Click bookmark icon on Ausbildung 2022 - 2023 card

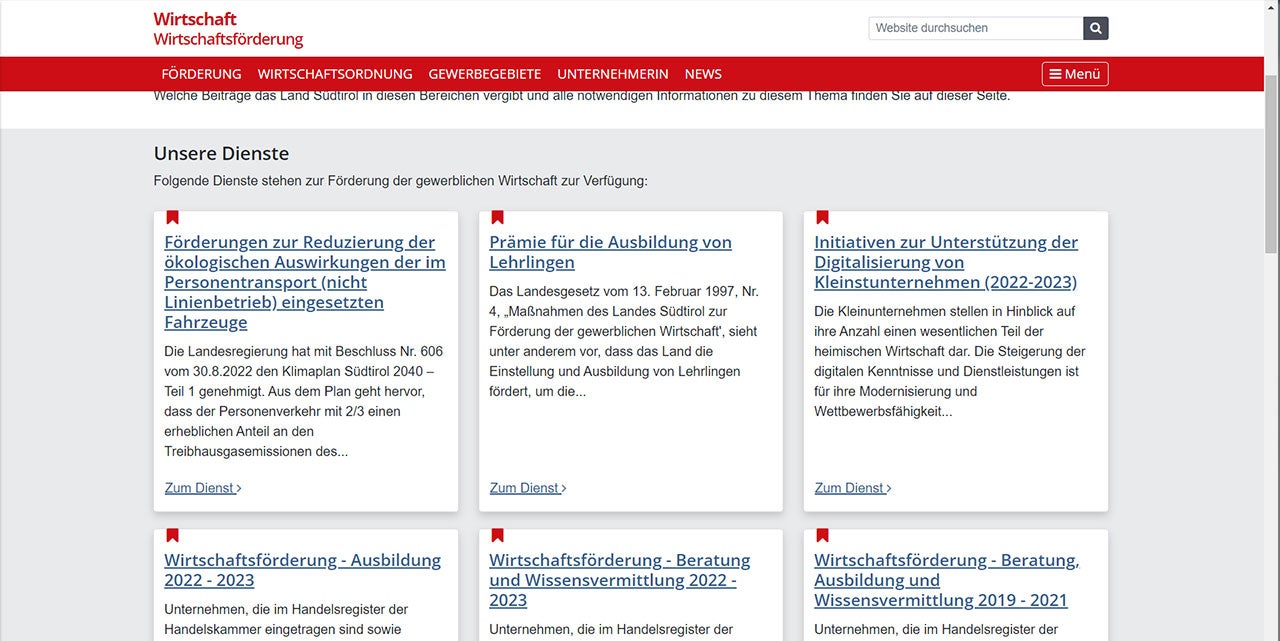(172, 535)
